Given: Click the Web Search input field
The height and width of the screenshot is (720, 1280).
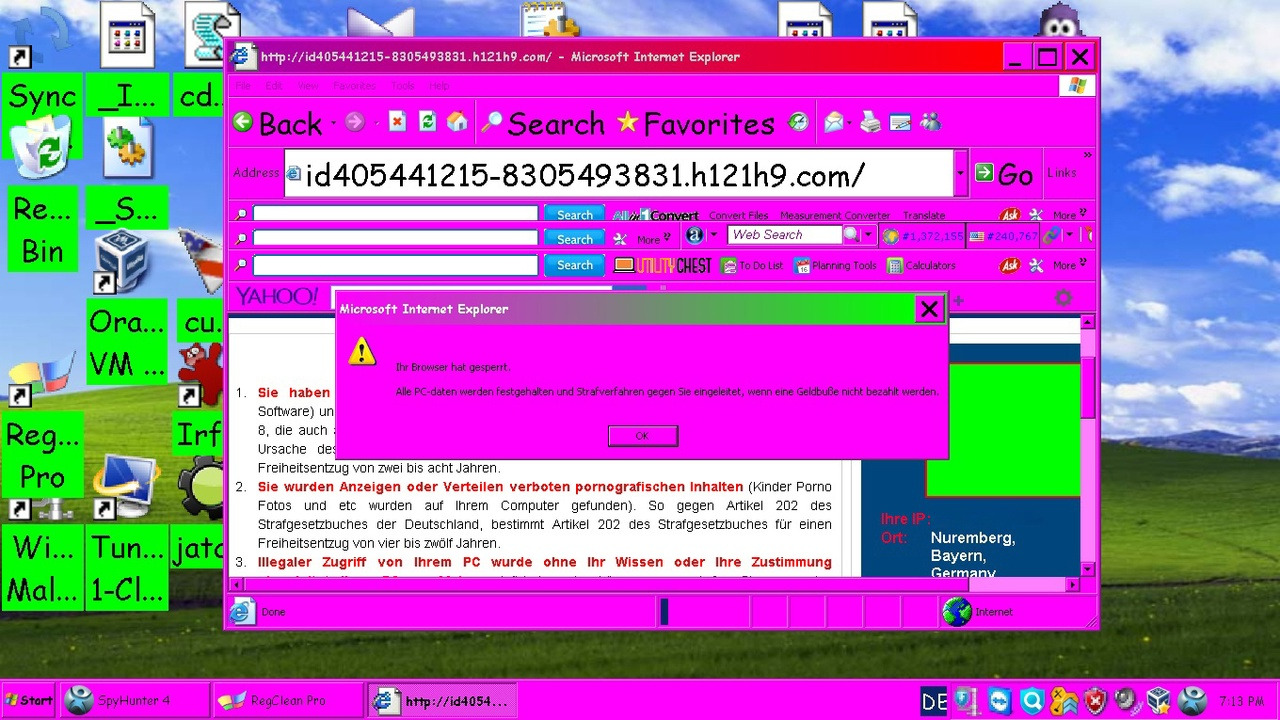Looking at the screenshot, I should pos(784,235).
